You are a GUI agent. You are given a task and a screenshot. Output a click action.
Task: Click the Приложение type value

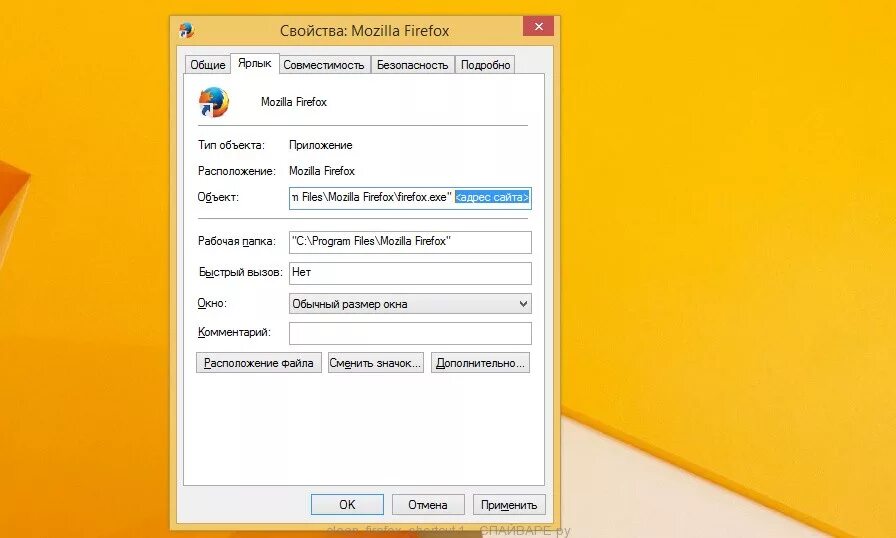(x=321, y=145)
